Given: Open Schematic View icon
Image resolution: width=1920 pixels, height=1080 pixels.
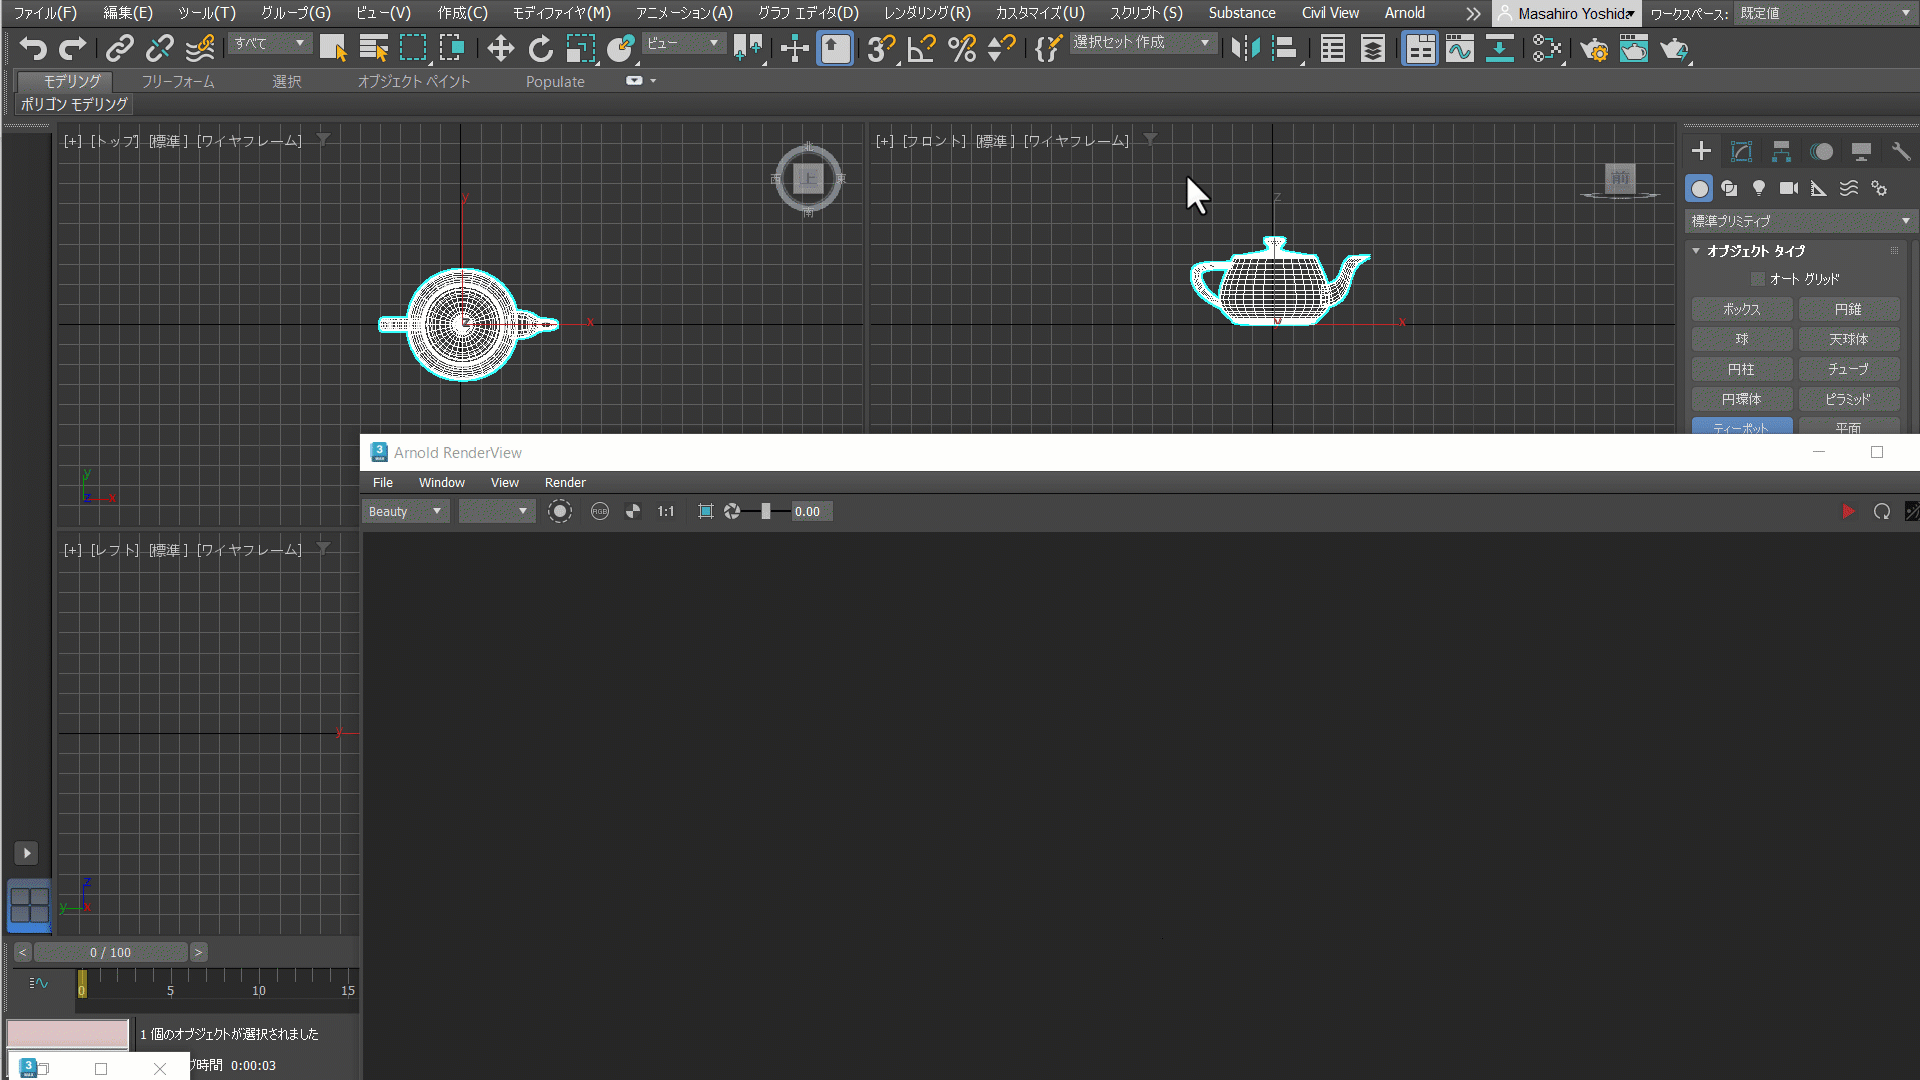Looking at the screenshot, I should click(1500, 48).
